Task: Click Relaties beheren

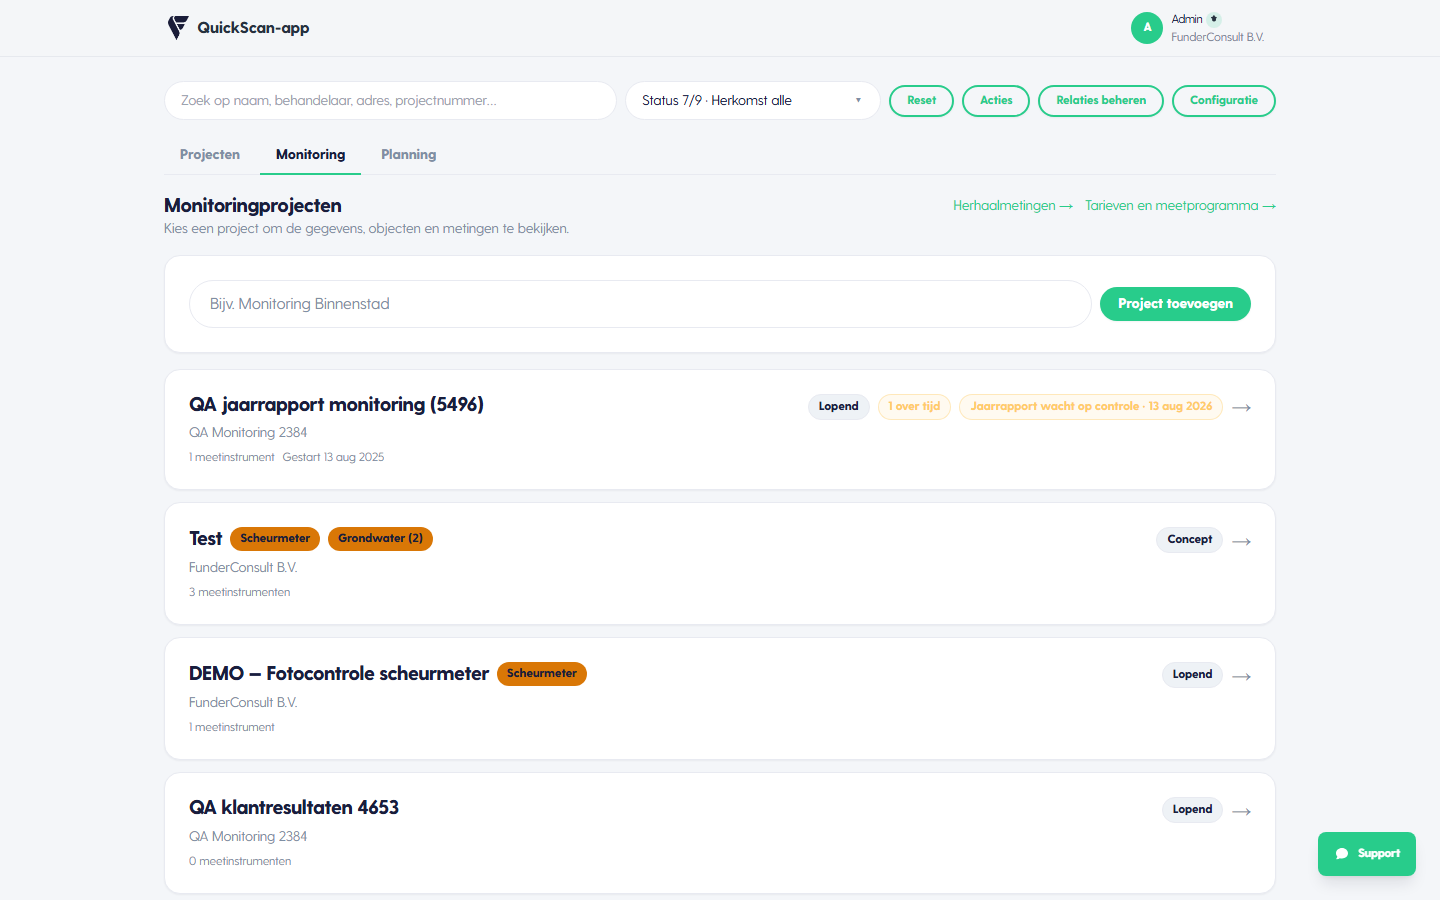Action: [x=1101, y=100]
